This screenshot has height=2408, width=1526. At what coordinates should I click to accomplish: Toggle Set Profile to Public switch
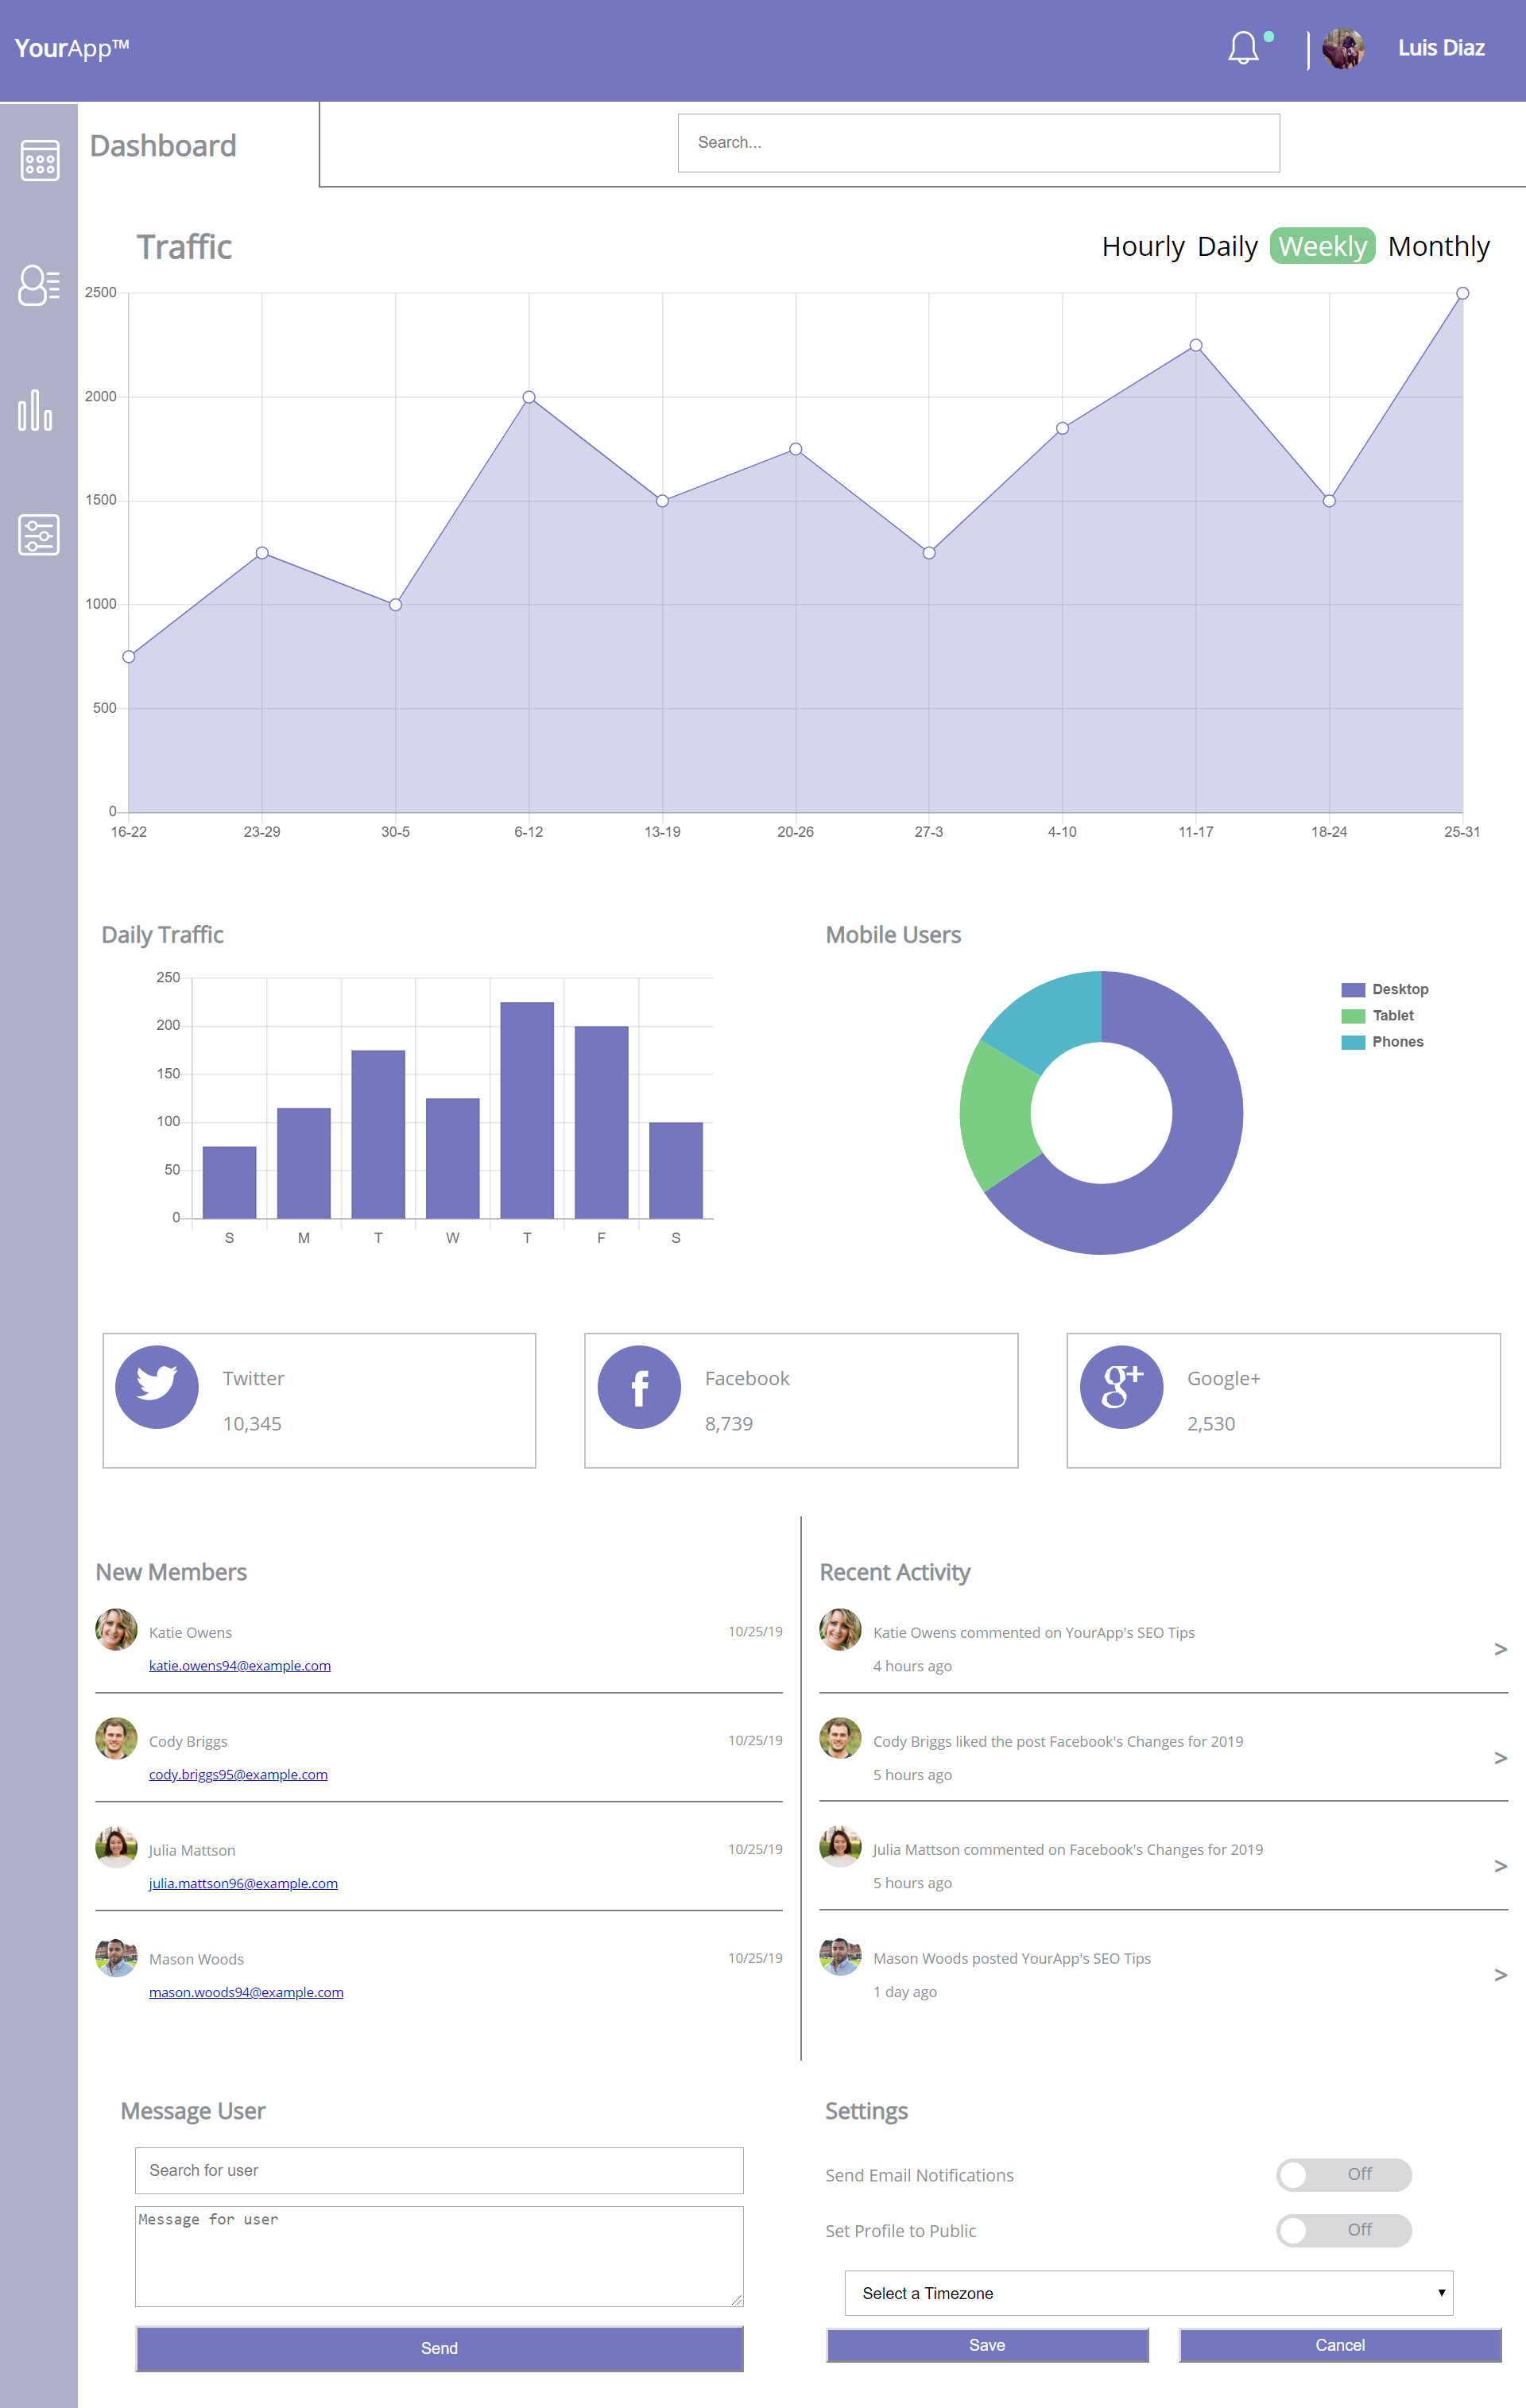coord(1343,2230)
